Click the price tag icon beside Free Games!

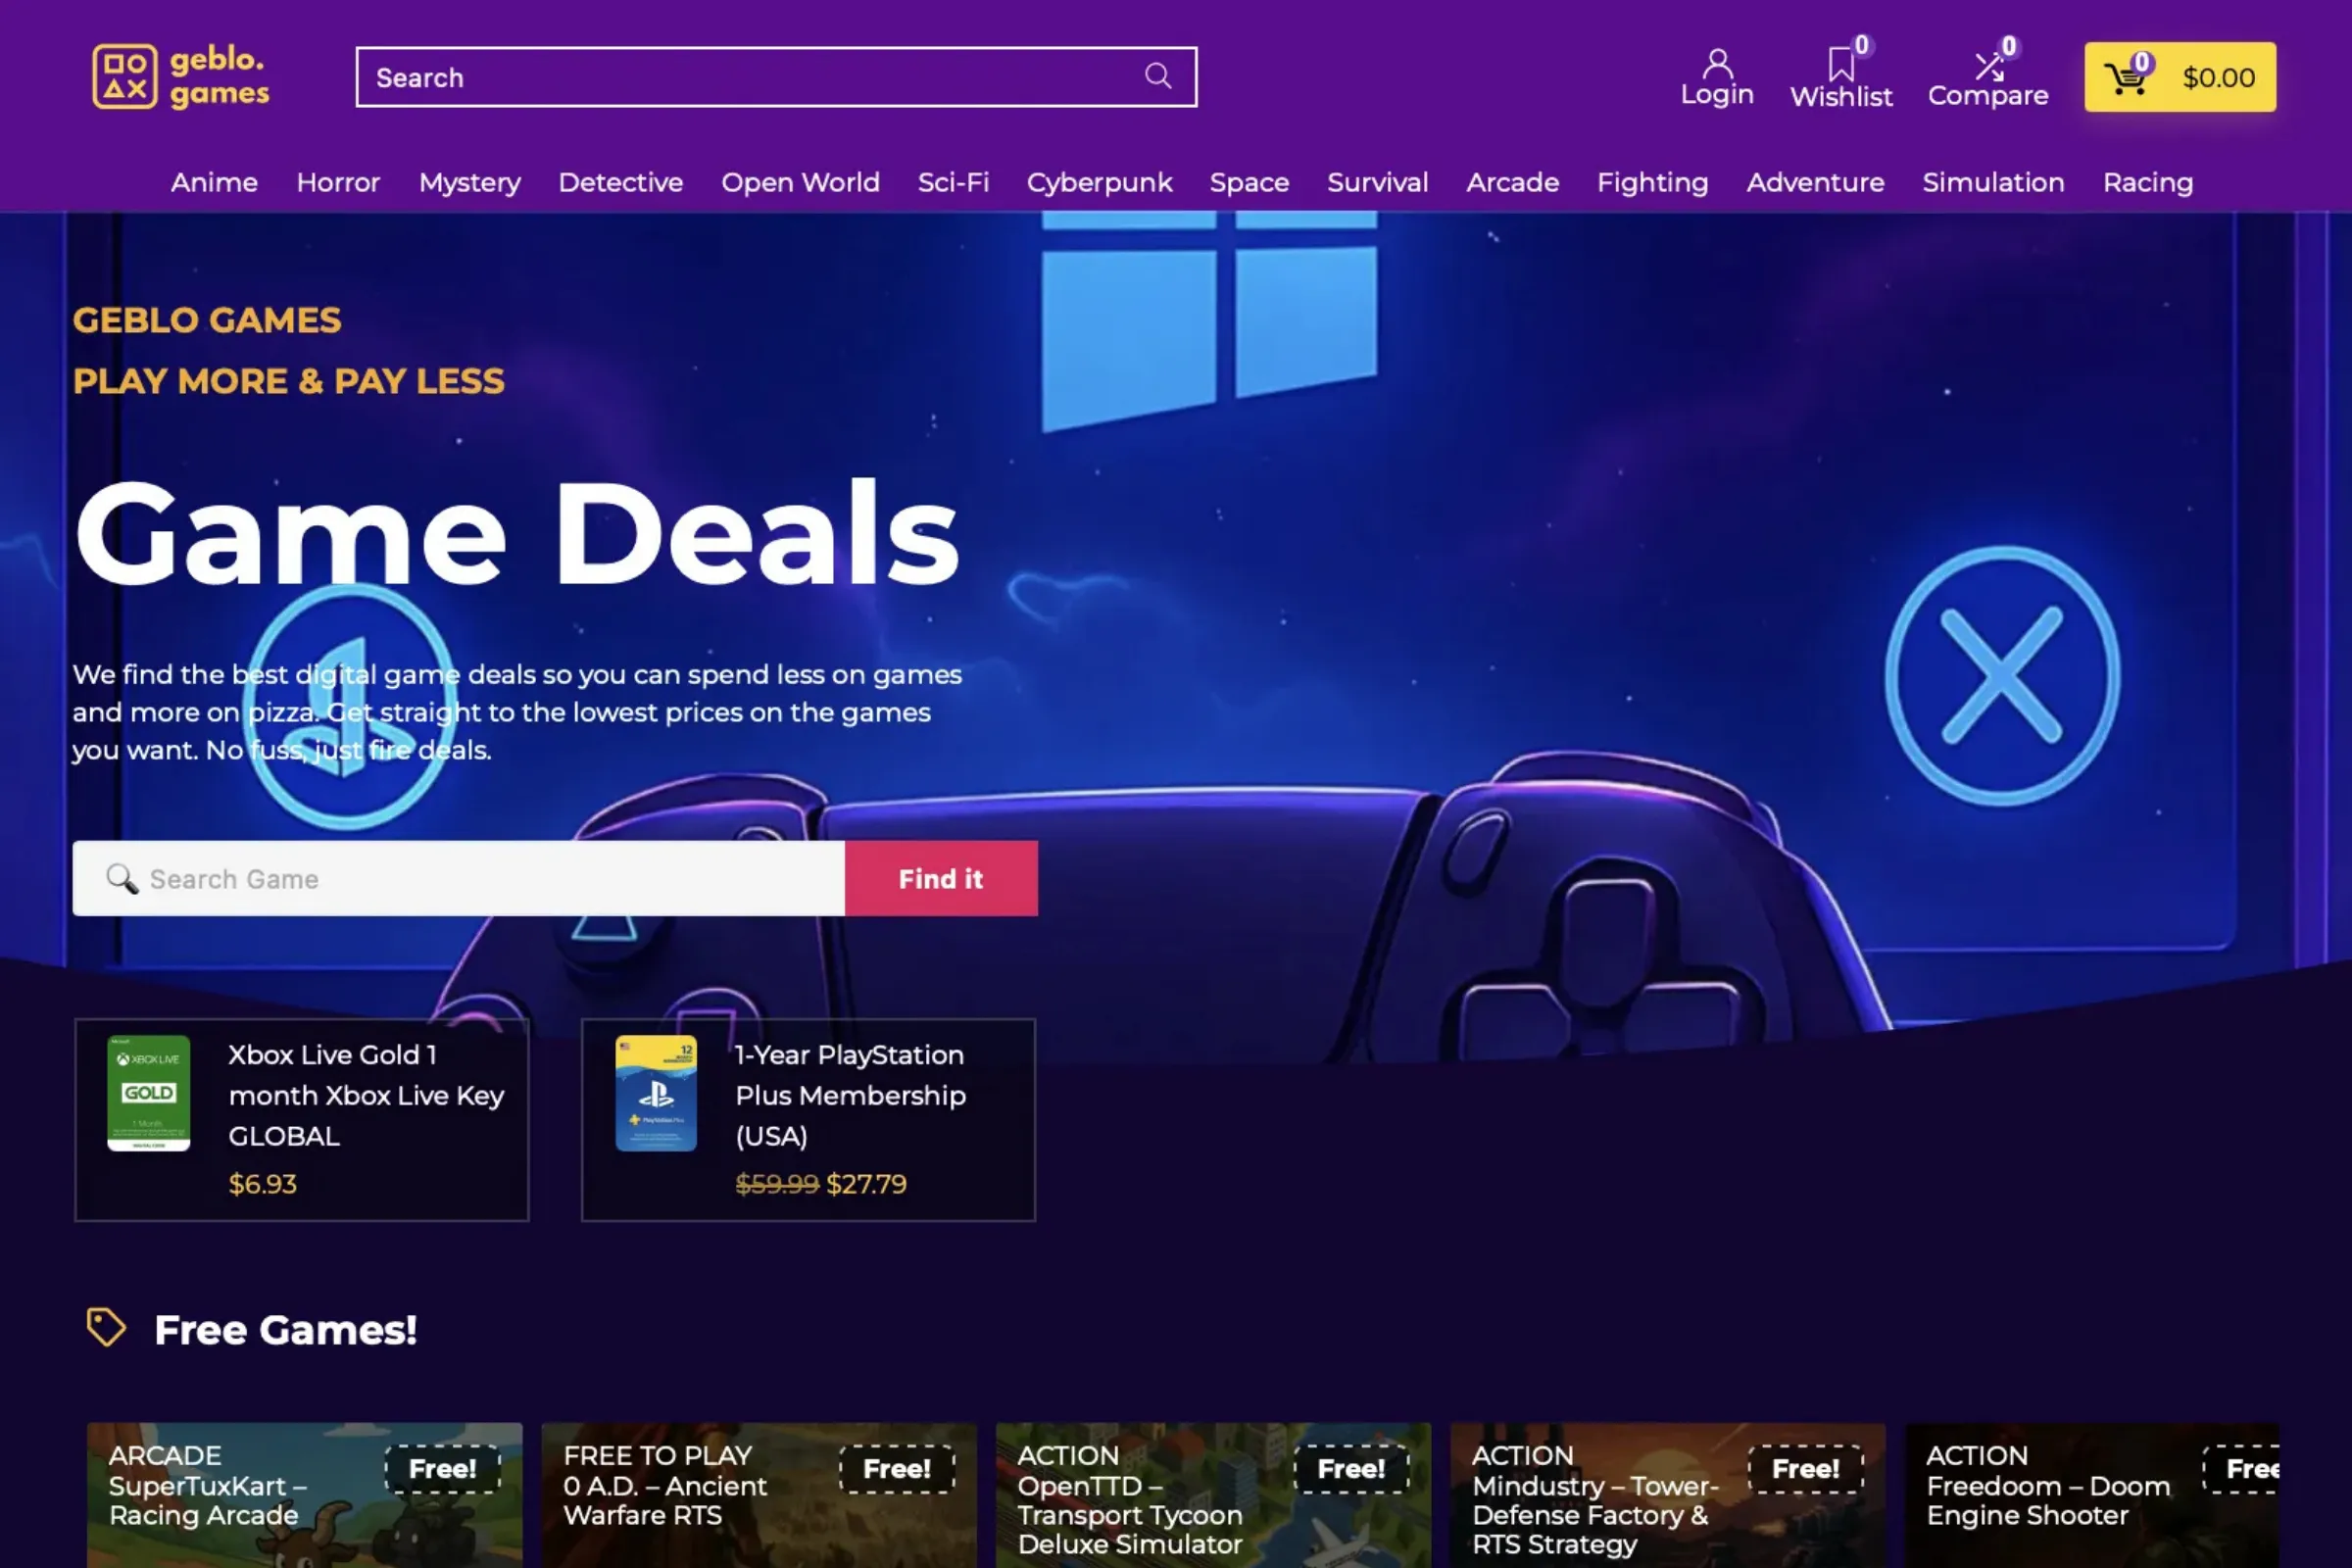(x=106, y=1328)
